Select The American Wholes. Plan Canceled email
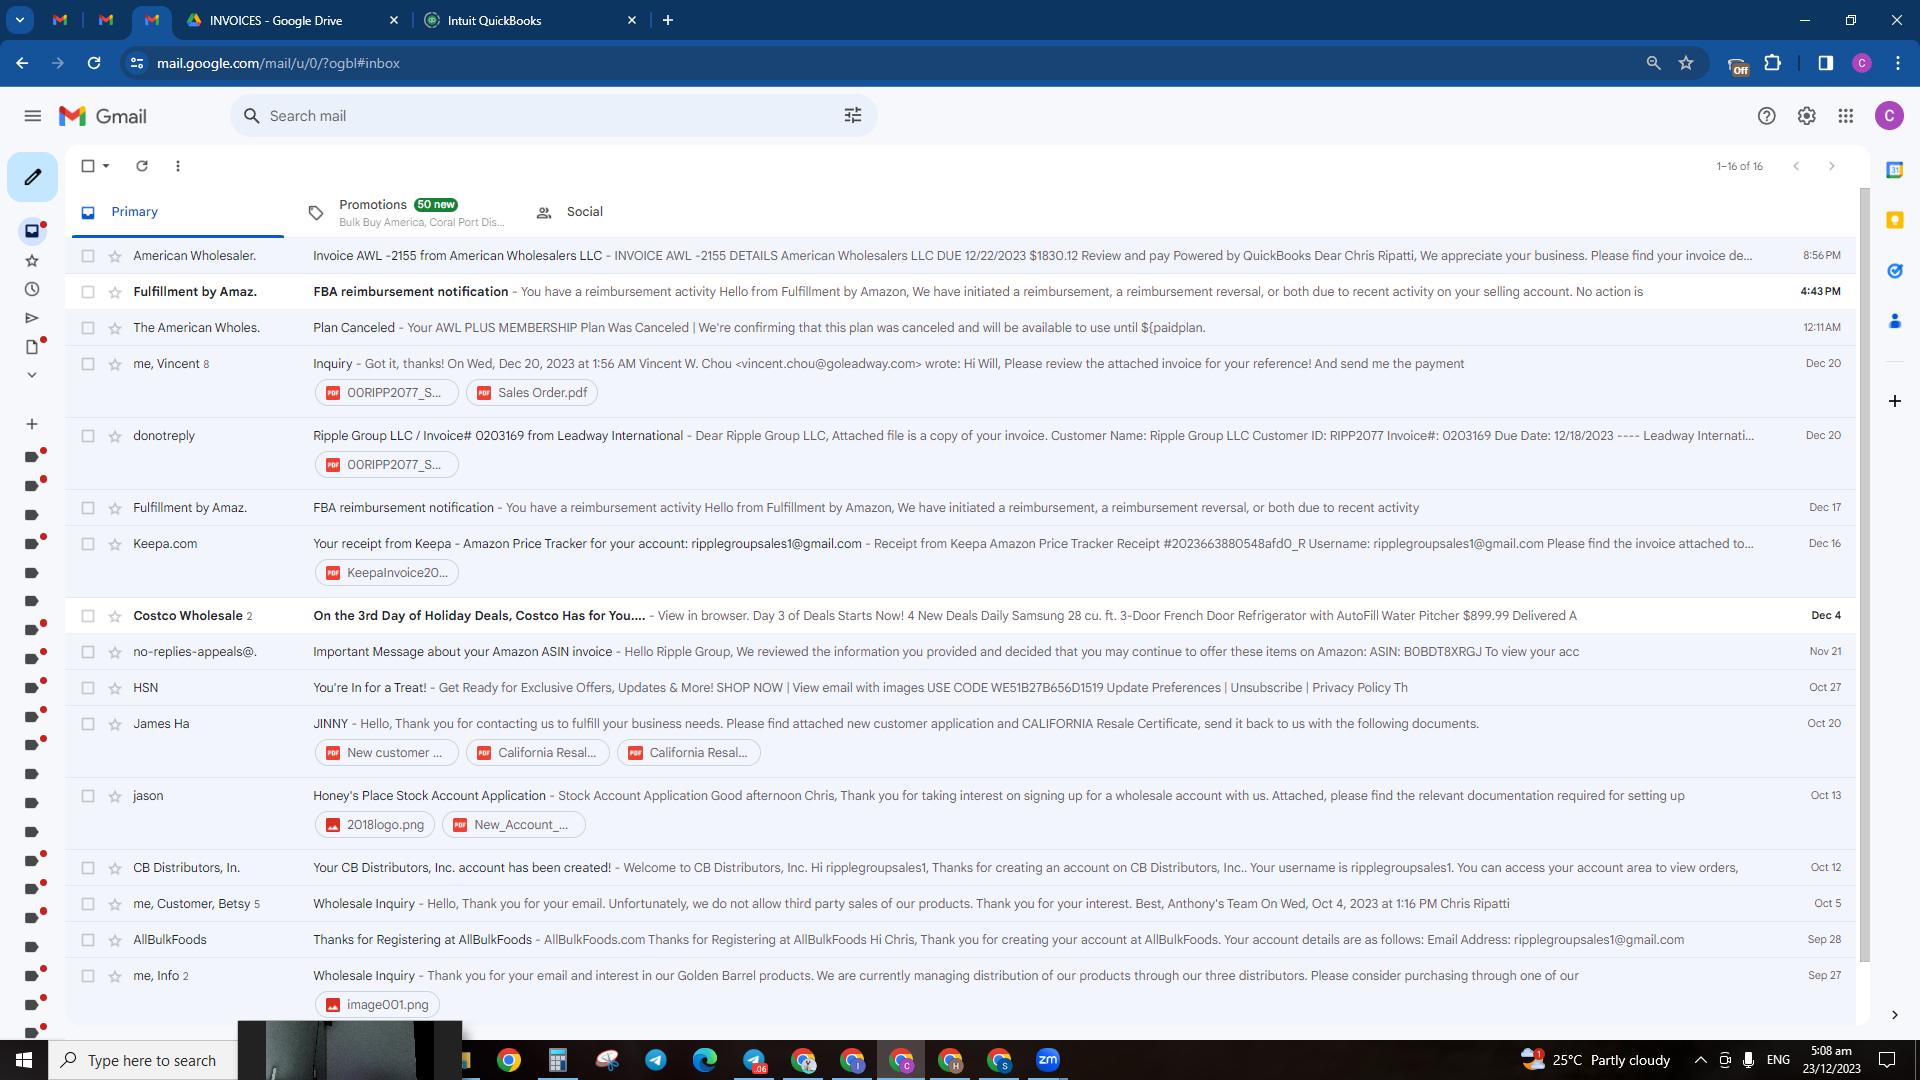Viewport: 1920px width, 1080px height. (88, 328)
